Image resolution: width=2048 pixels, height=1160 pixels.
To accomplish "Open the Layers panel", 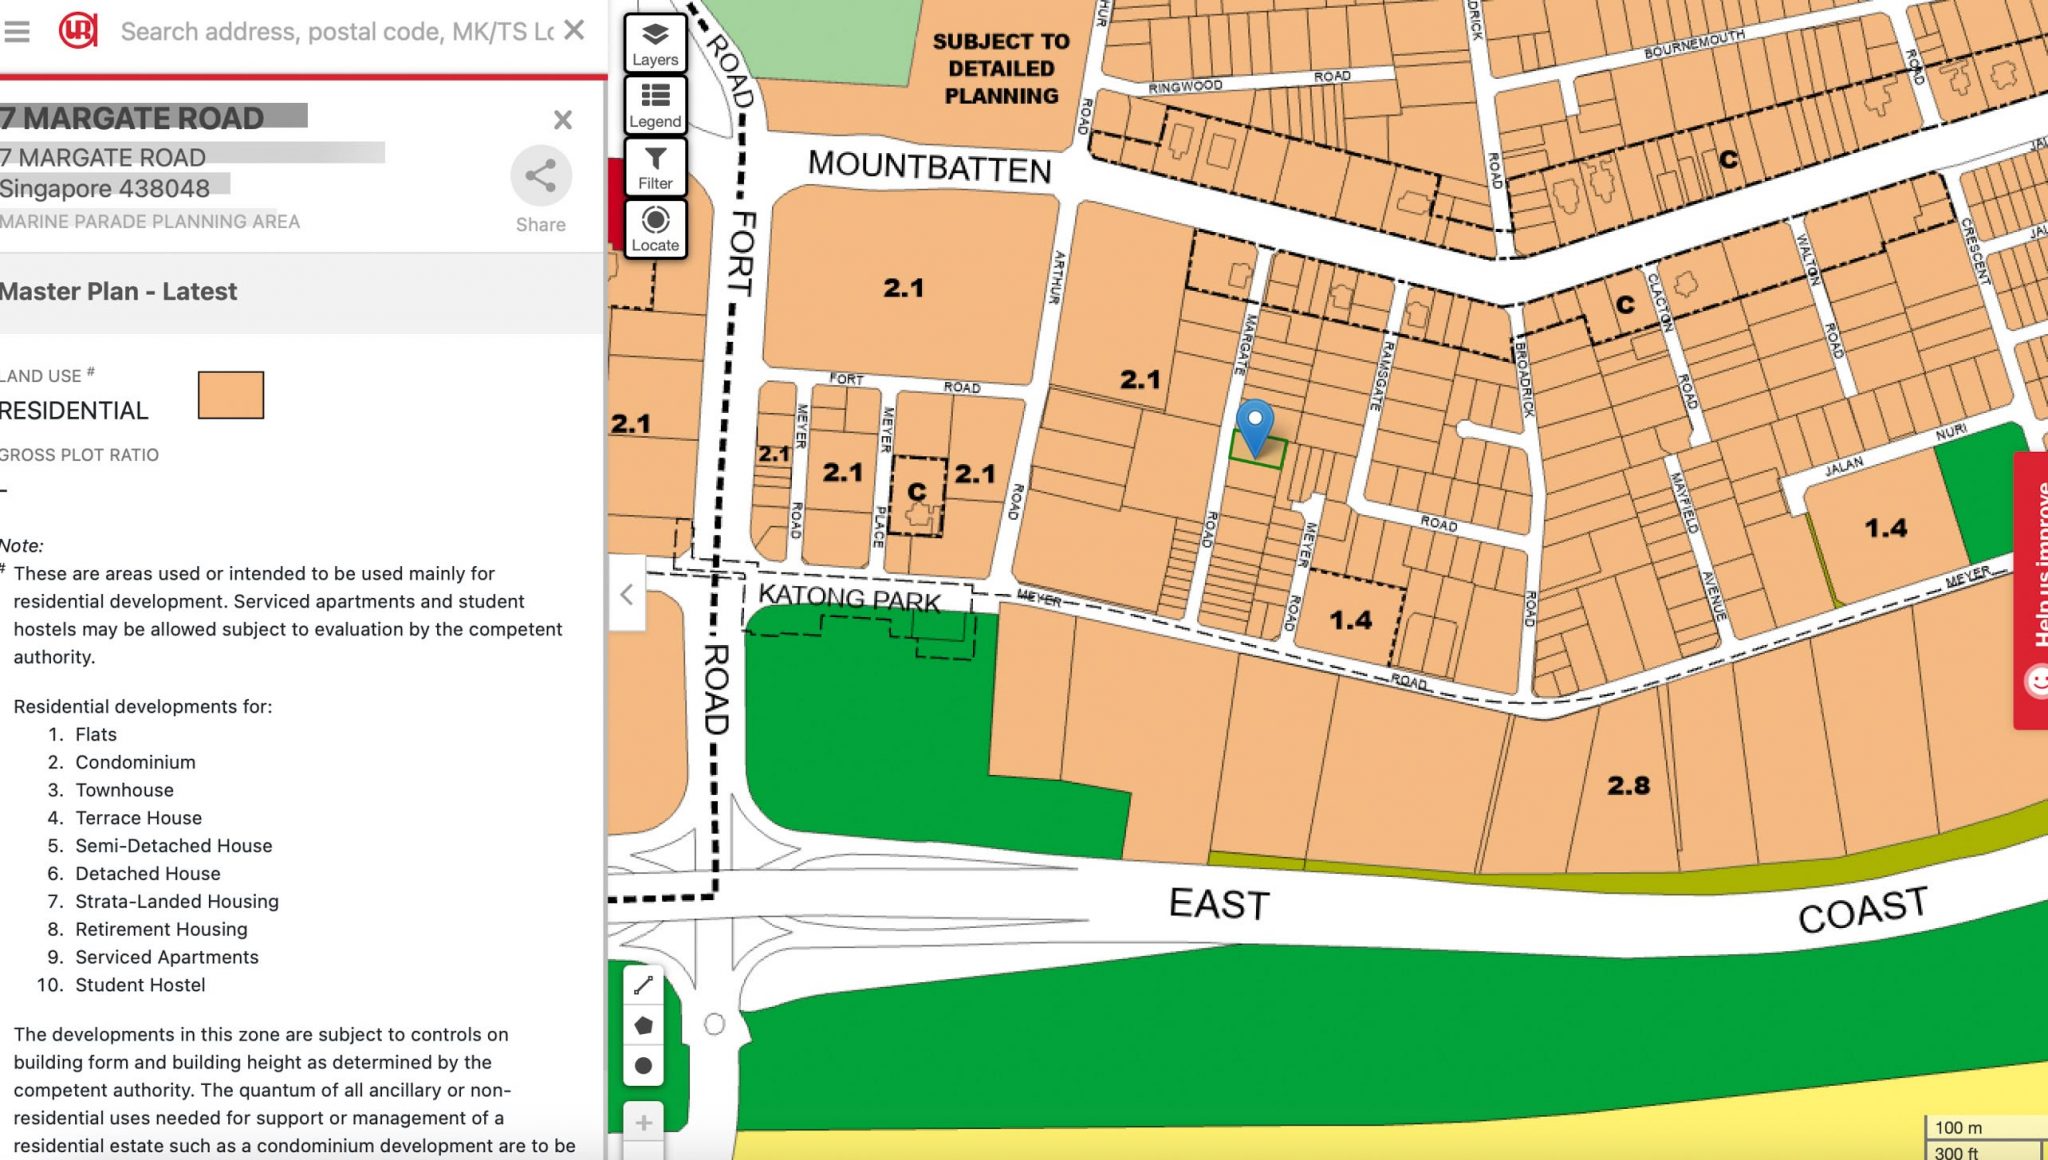I will coord(655,43).
